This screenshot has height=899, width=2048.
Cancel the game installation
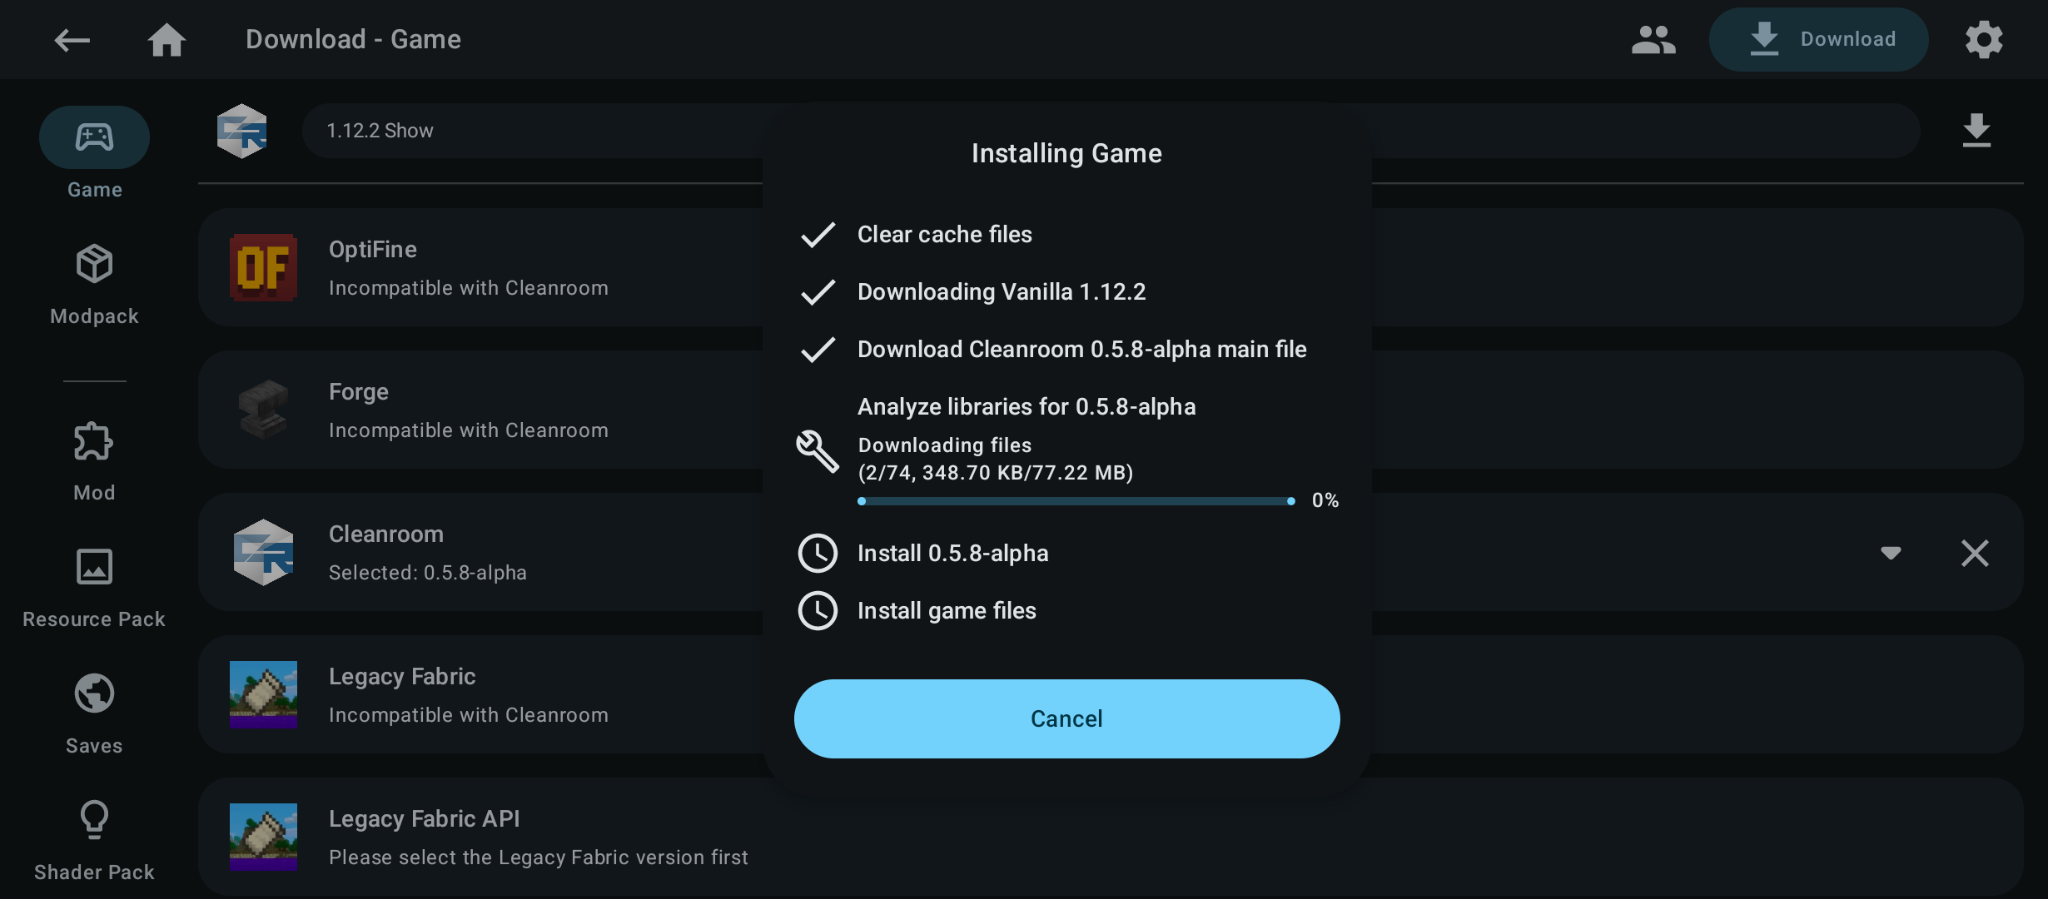1067,719
